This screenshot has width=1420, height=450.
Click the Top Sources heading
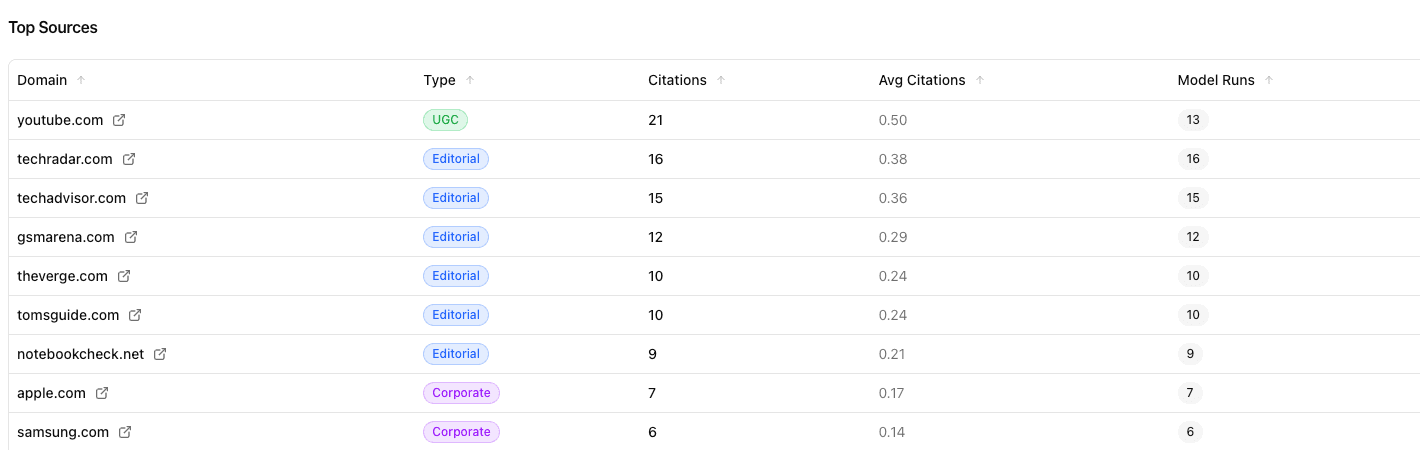click(53, 28)
